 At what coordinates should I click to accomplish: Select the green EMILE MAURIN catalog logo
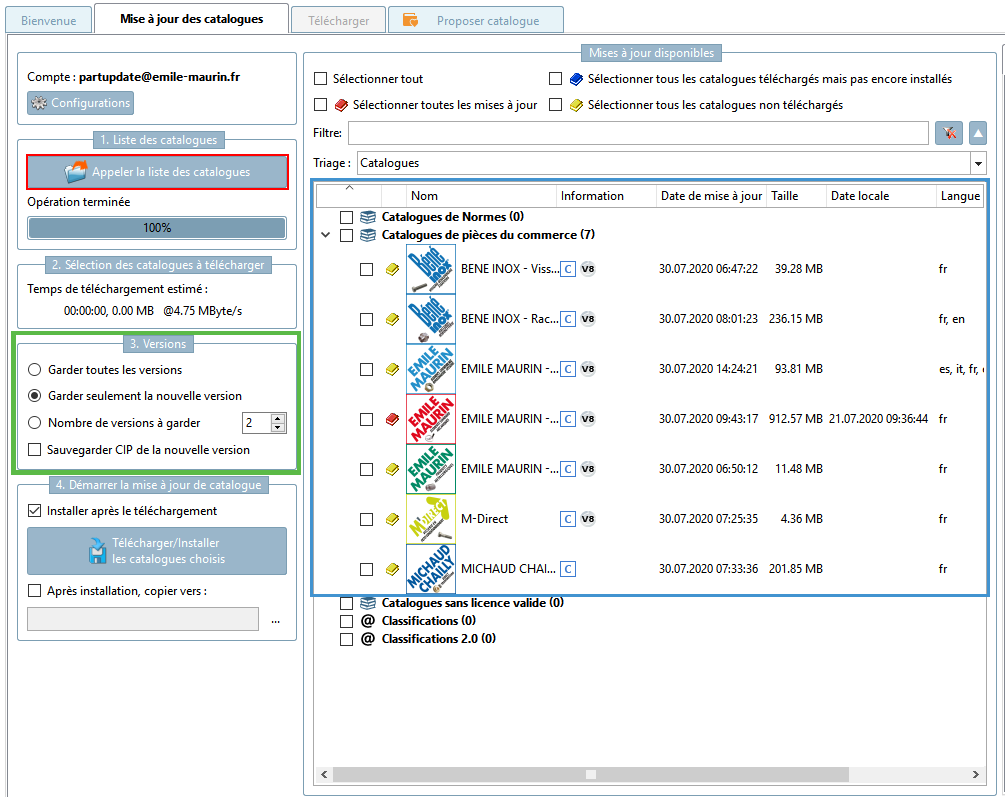click(x=431, y=469)
